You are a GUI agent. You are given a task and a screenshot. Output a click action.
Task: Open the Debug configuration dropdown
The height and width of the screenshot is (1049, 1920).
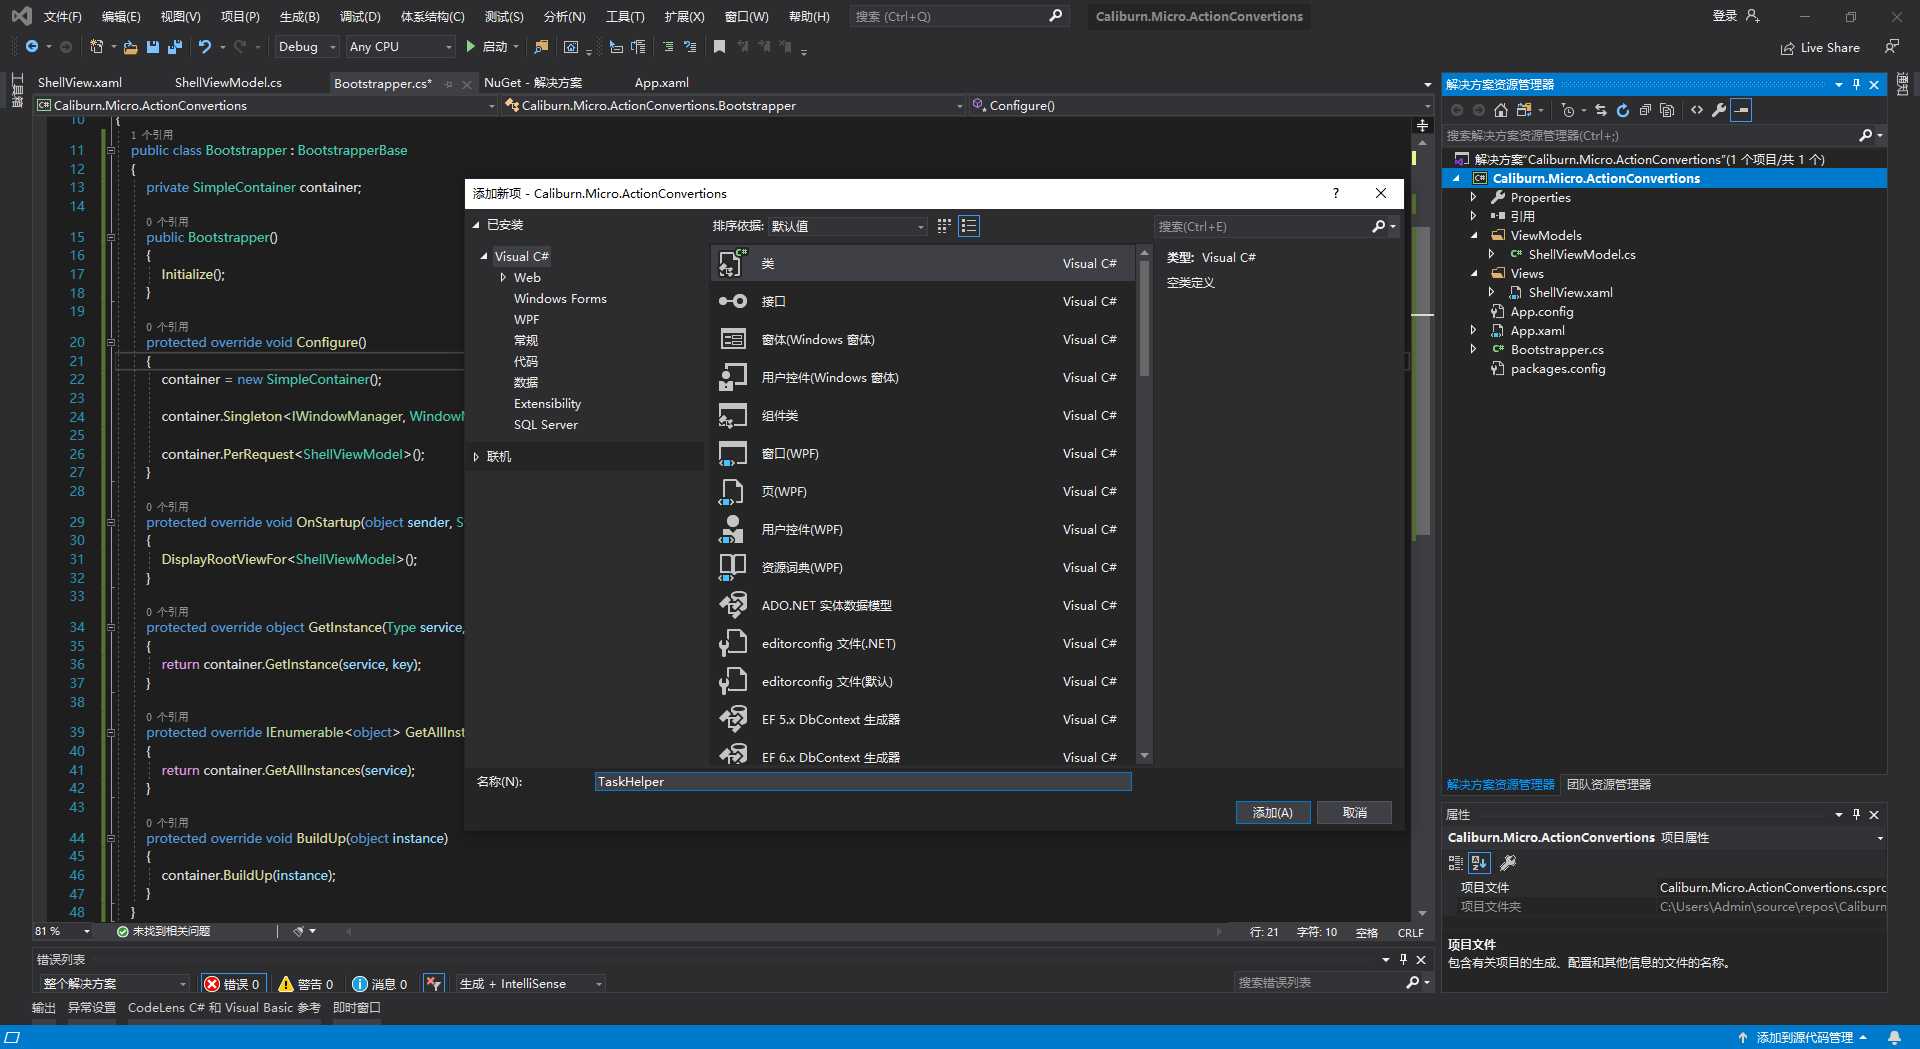(x=307, y=47)
